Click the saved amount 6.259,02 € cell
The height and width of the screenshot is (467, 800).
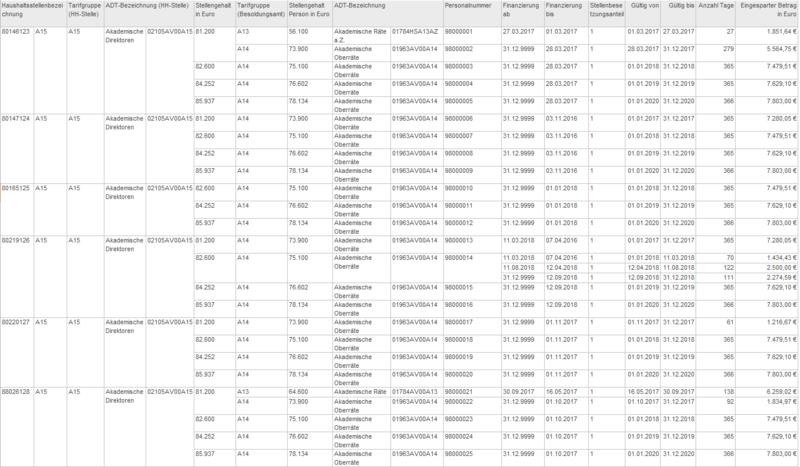click(774, 392)
